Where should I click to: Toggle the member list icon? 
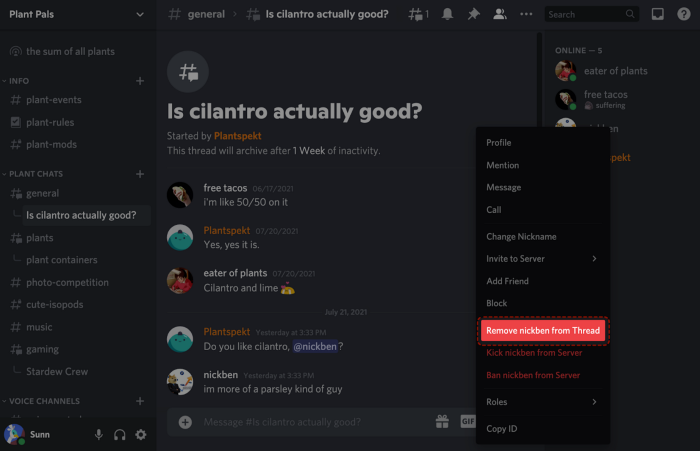(500, 14)
